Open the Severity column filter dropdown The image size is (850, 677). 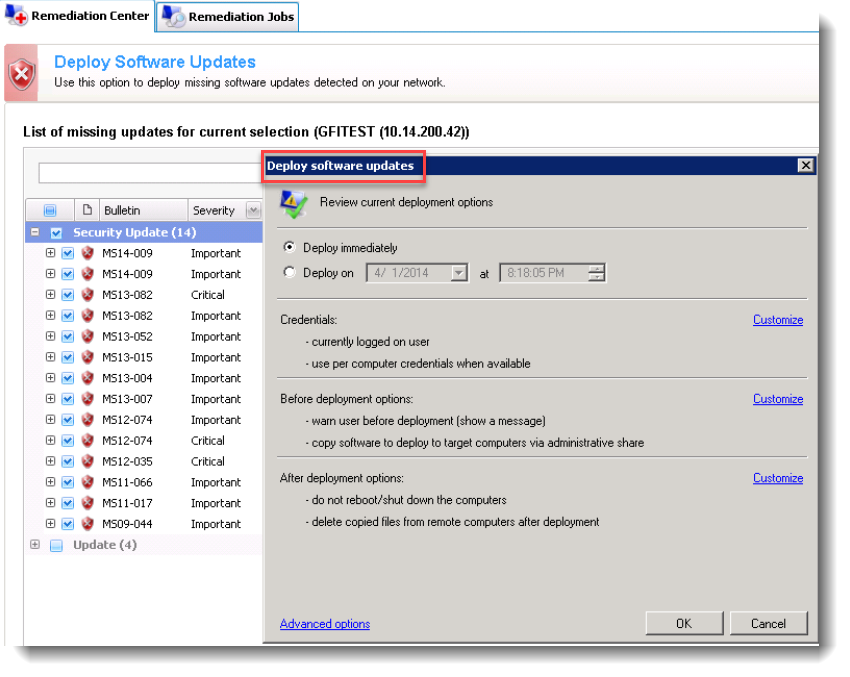click(x=252, y=210)
